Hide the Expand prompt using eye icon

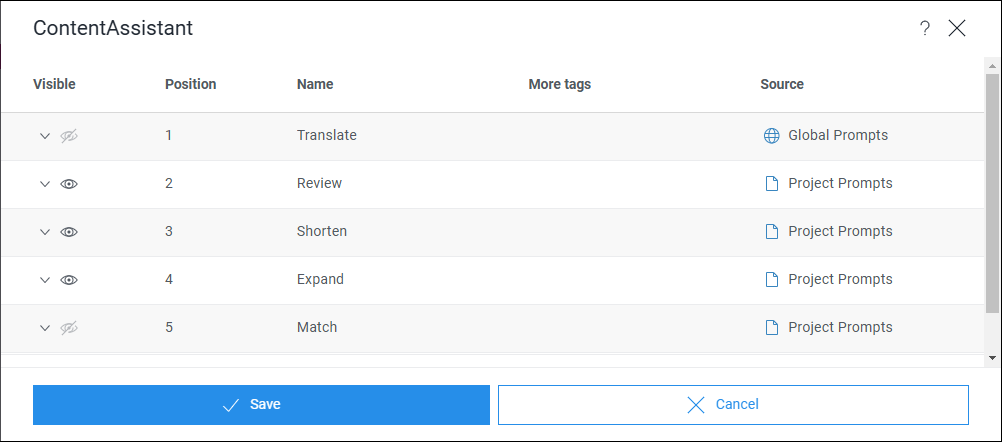pos(69,280)
